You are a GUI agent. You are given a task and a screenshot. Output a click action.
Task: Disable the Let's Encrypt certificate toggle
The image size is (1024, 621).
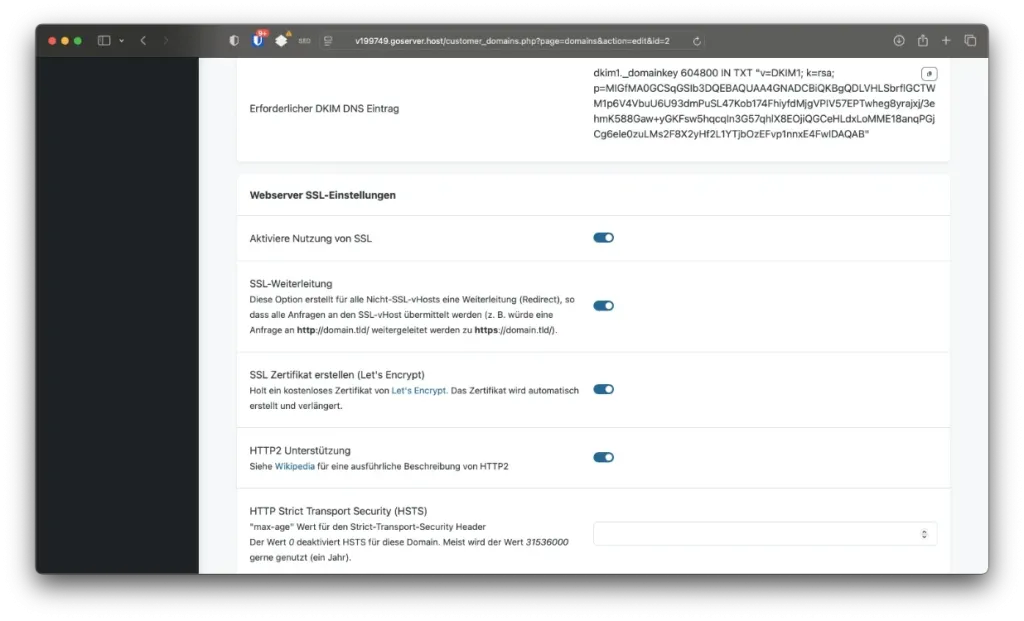603,389
